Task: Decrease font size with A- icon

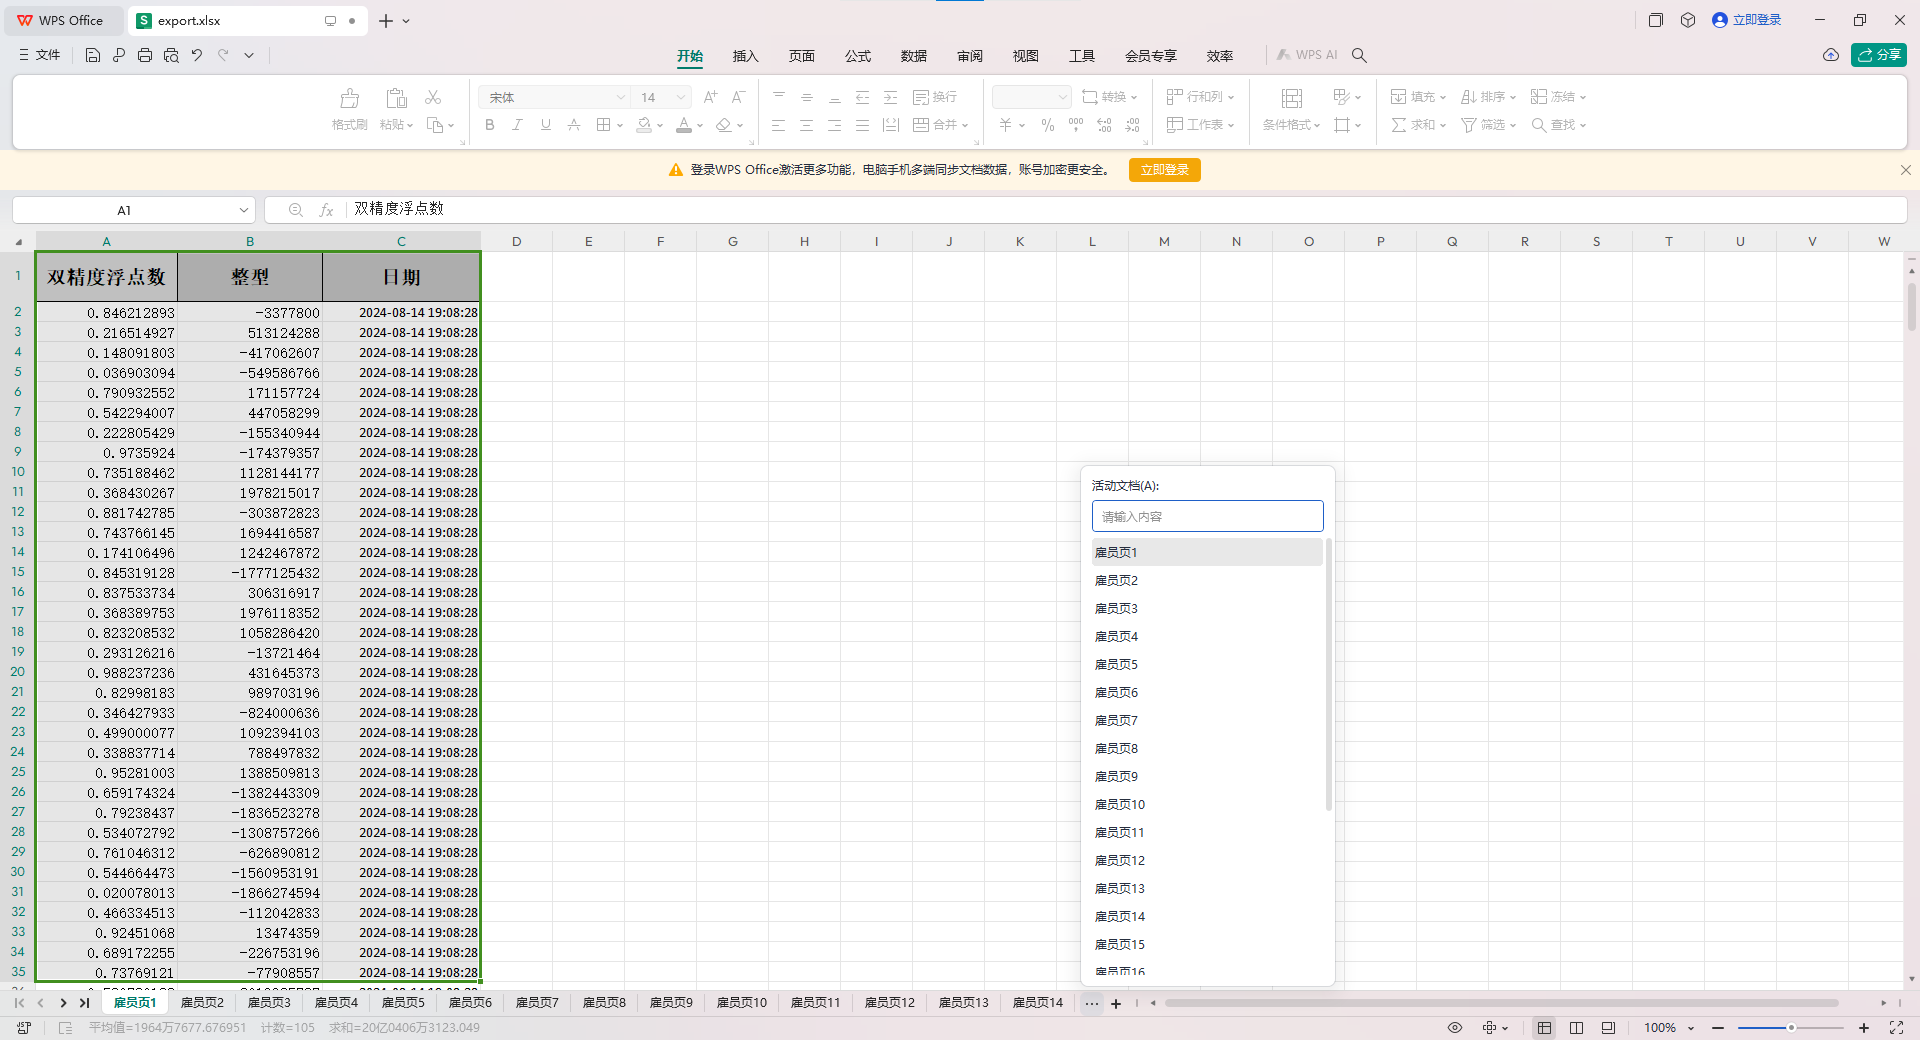Action: pyautogui.click(x=738, y=97)
